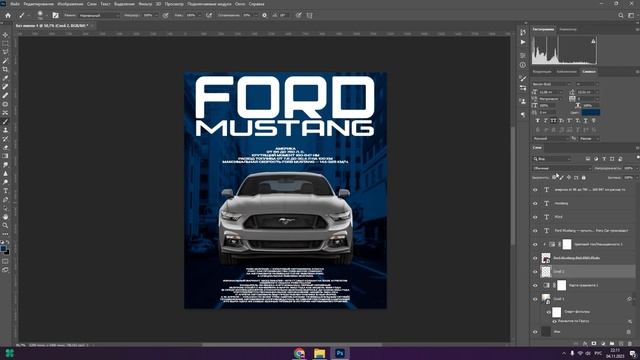640x360 pixels.
Task: Hide the Ford text layer
Action: pyautogui.click(x=535, y=217)
